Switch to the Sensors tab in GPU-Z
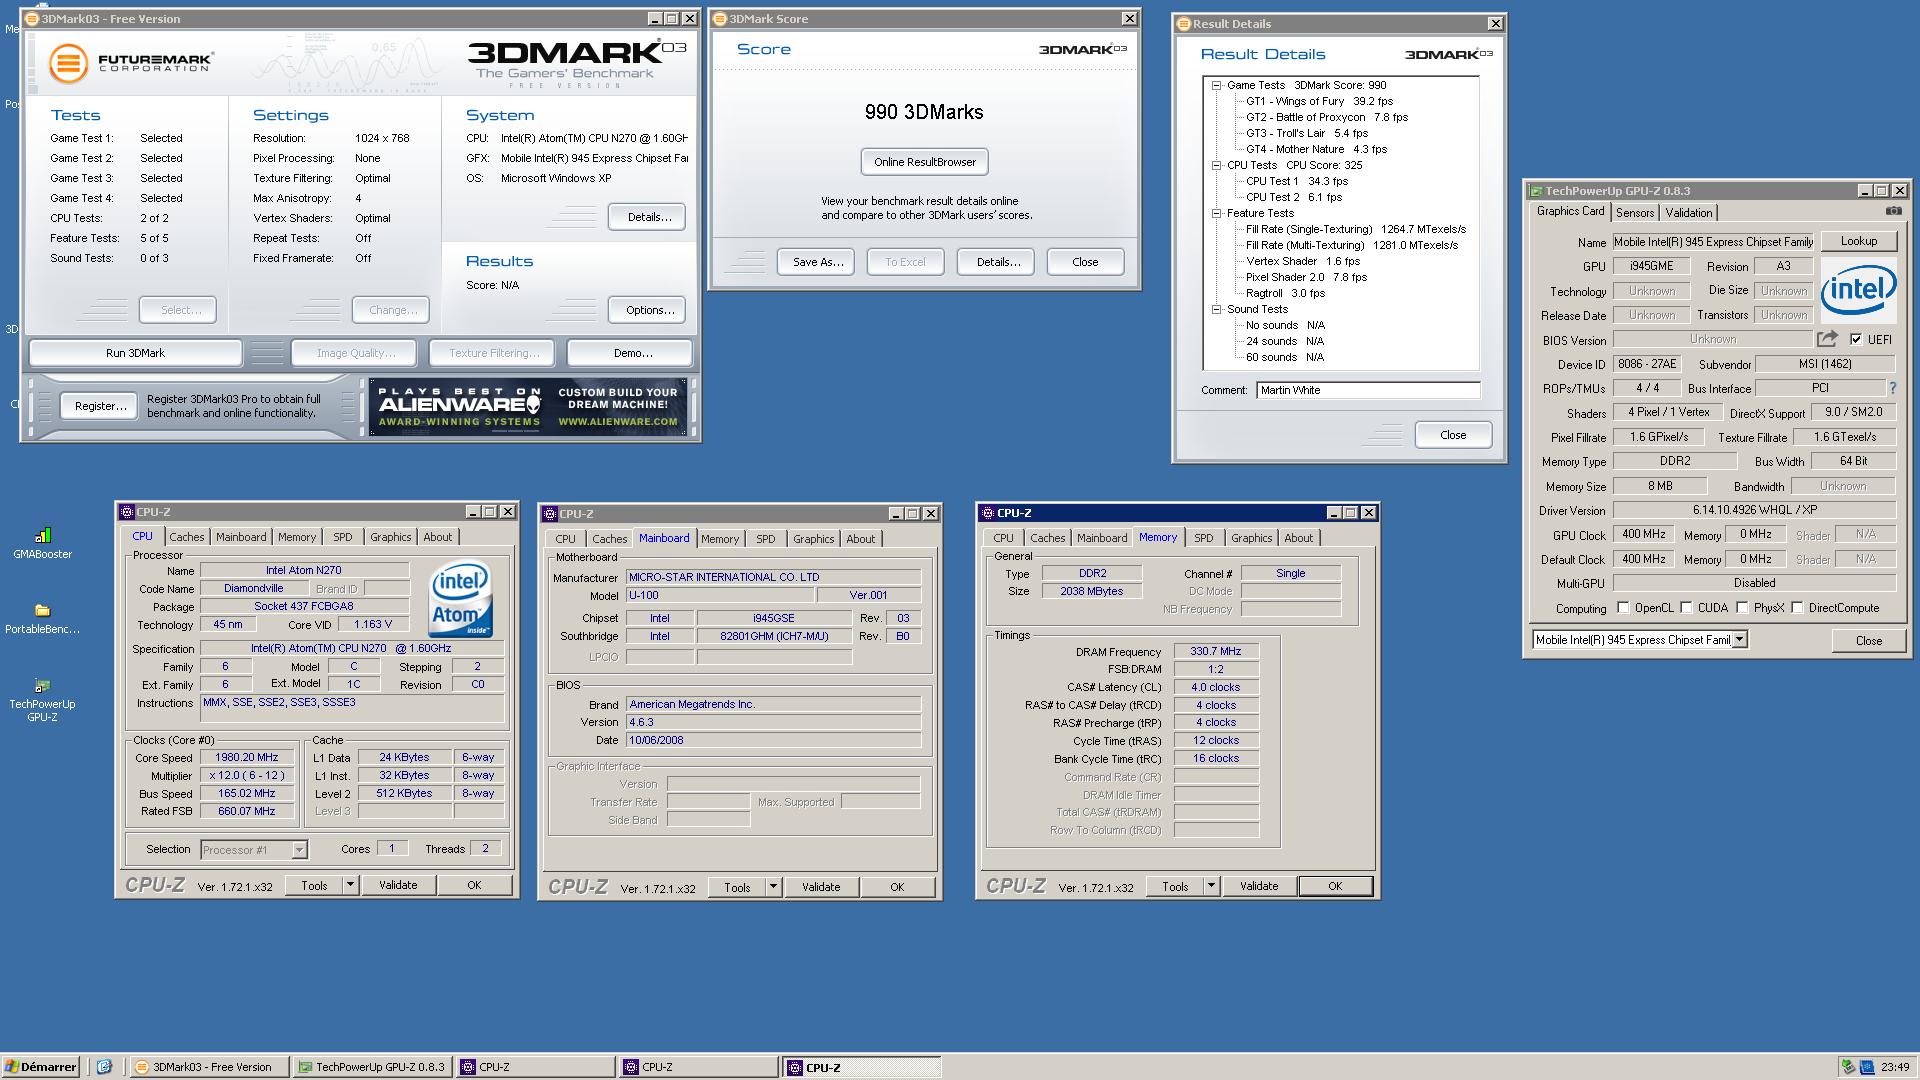The width and height of the screenshot is (1920, 1080). point(1635,213)
